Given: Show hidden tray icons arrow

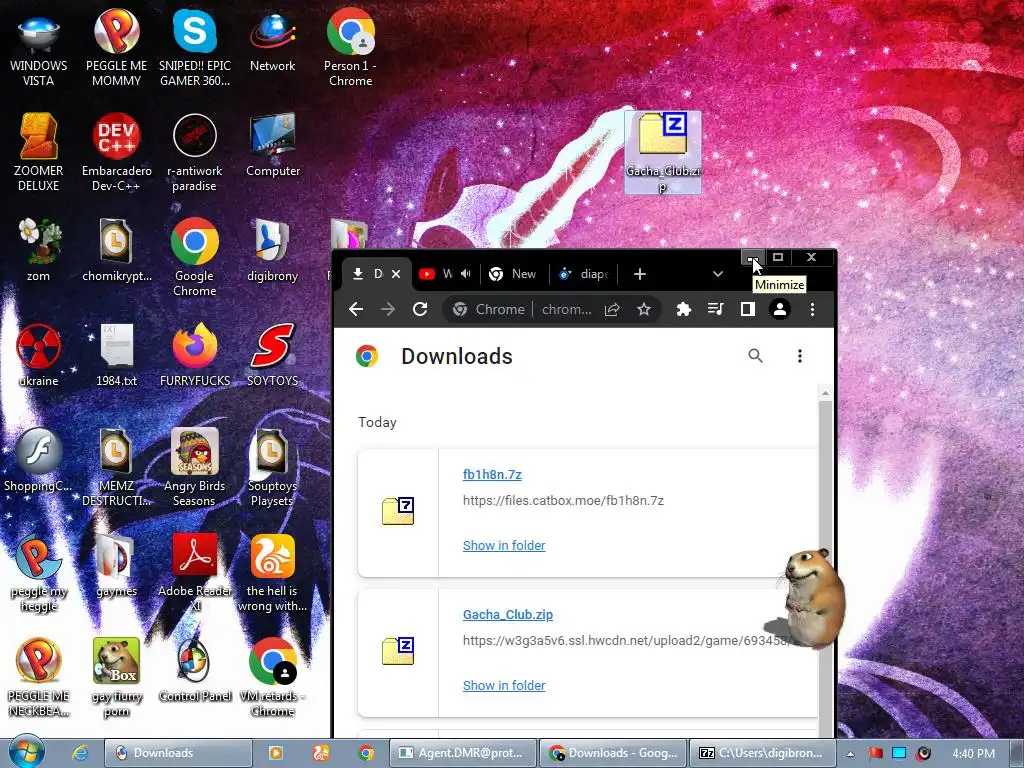Looking at the screenshot, I should point(850,753).
